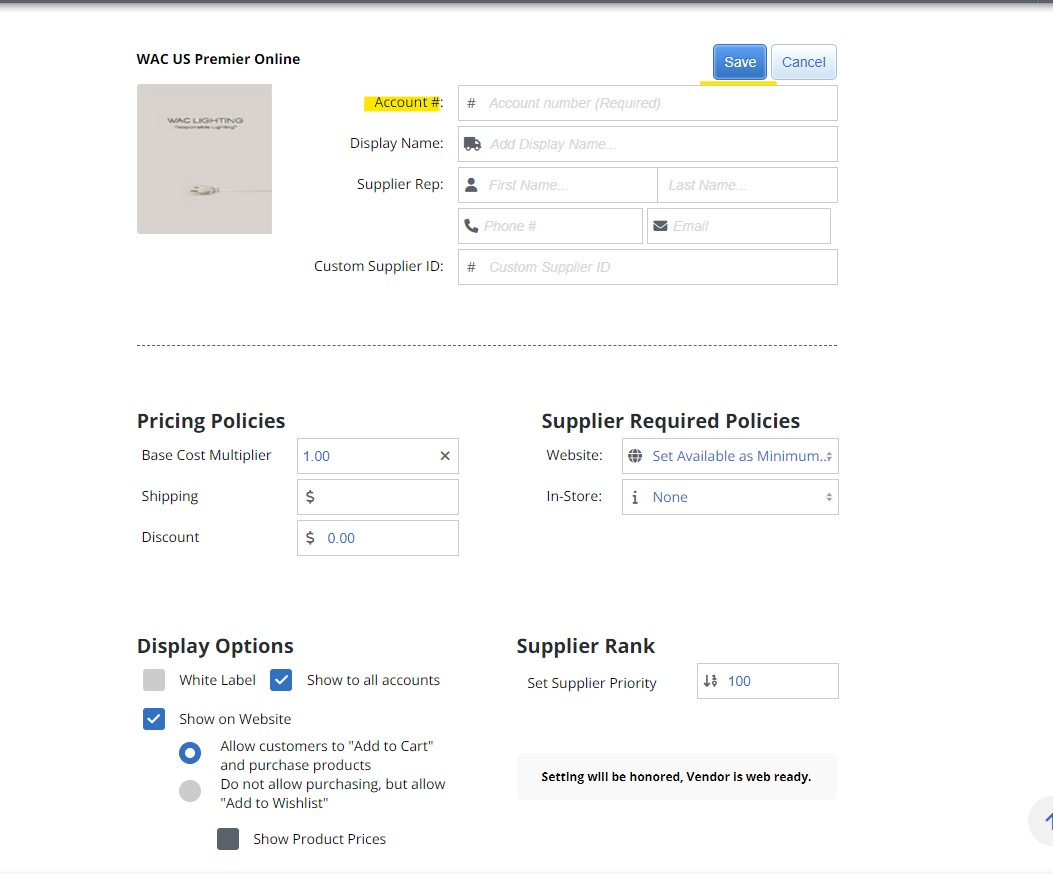Image resolution: width=1053 pixels, height=874 pixels.
Task: Click the Save button
Action: [x=739, y=62]
